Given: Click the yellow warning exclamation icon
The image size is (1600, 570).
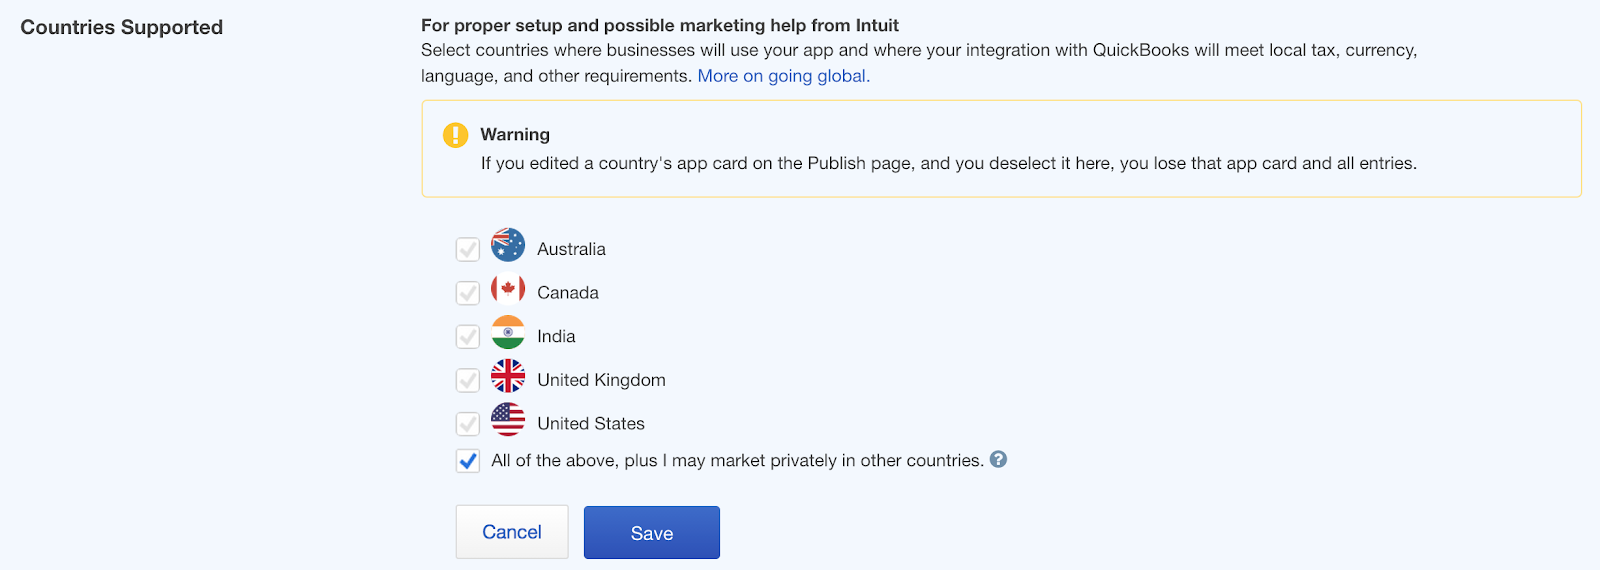Looking at the screenshot, I should tap(455, 135).
